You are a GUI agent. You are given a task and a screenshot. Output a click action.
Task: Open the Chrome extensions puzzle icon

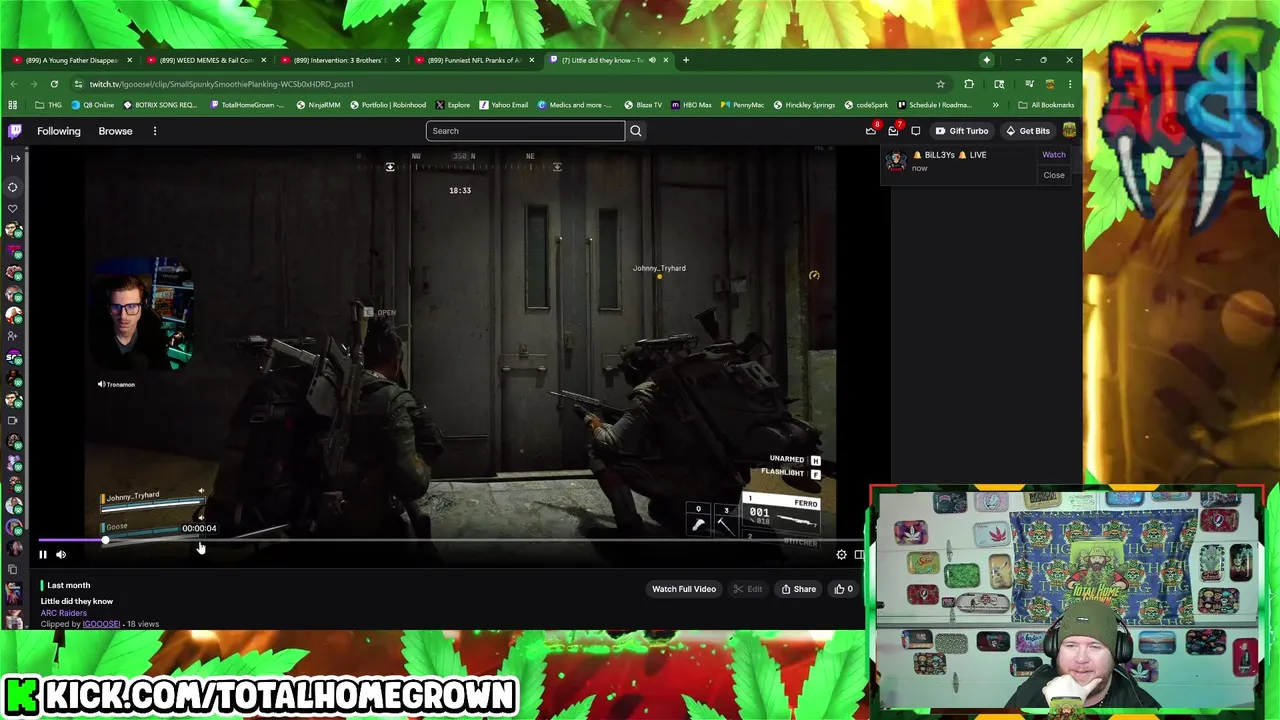(968, 84)
